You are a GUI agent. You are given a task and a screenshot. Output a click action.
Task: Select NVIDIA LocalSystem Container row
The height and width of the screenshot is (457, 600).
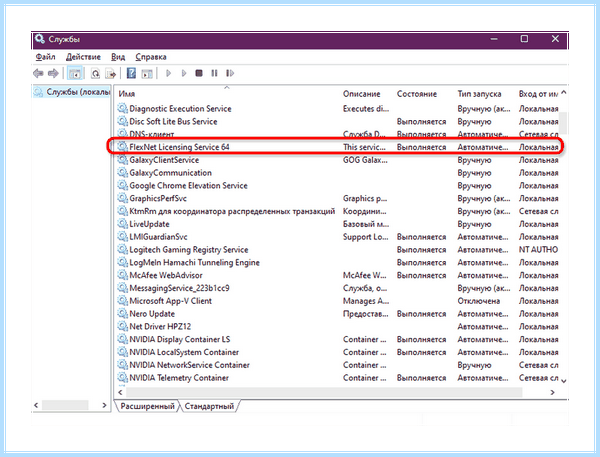click(338, 352)
